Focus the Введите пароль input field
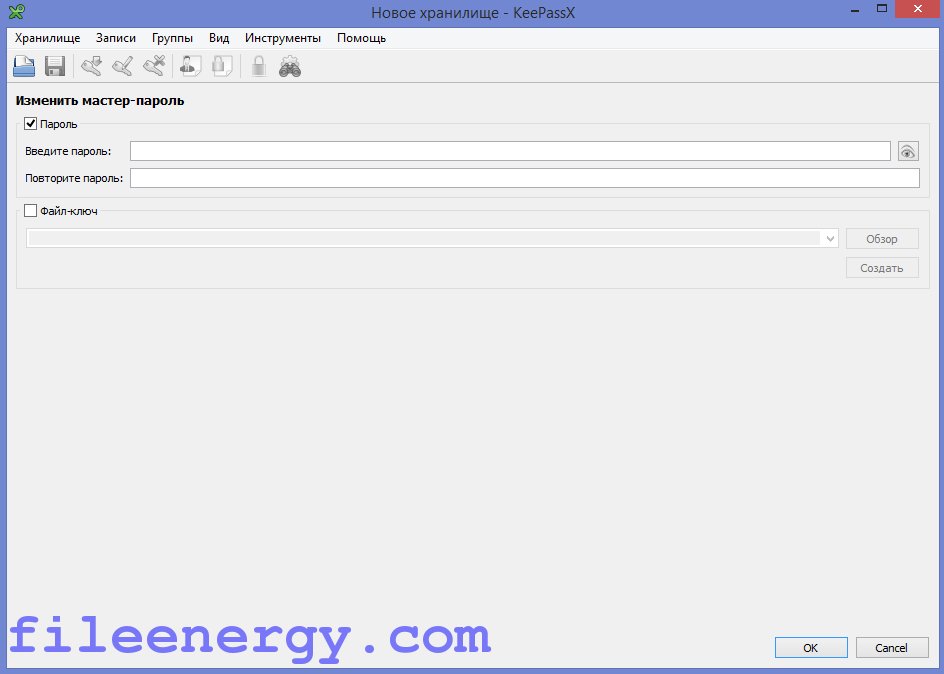Screen dimensions: 944x674 click(x=510, y=151)
